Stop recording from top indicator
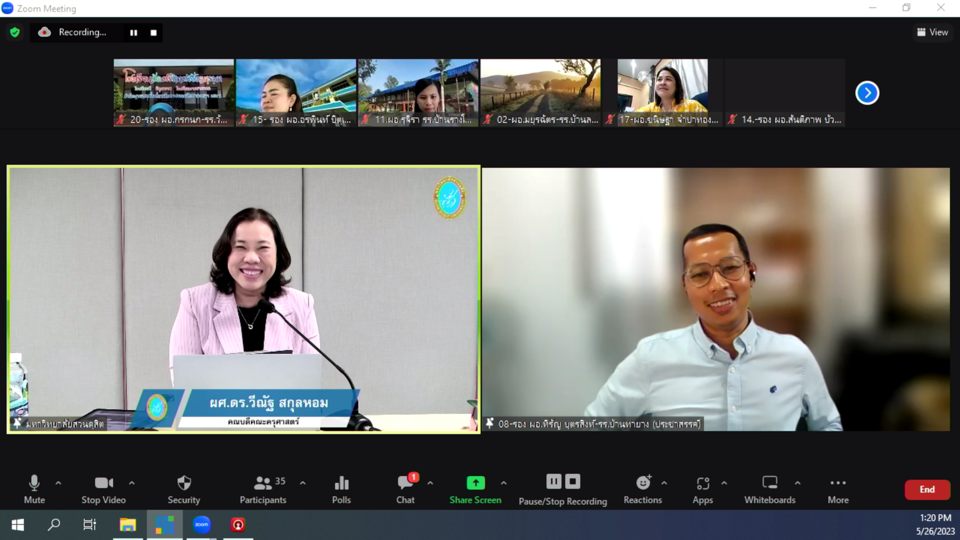The image size is (960, 540). [154, 32]
